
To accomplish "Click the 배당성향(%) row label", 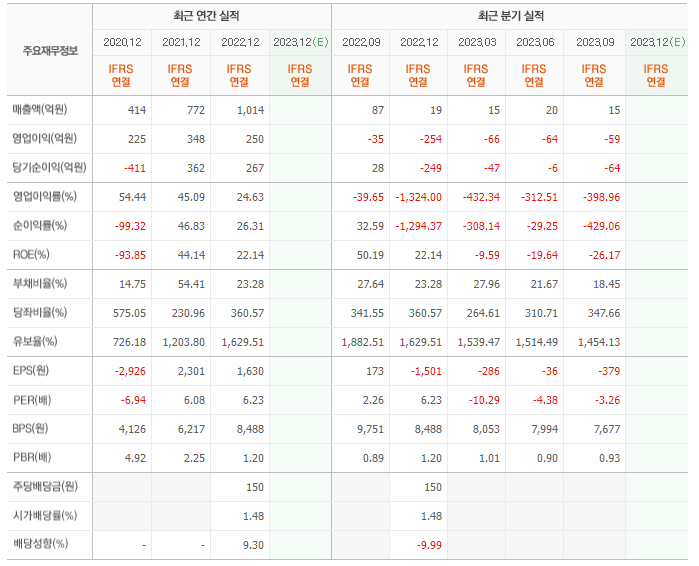I will pos(40,544).
